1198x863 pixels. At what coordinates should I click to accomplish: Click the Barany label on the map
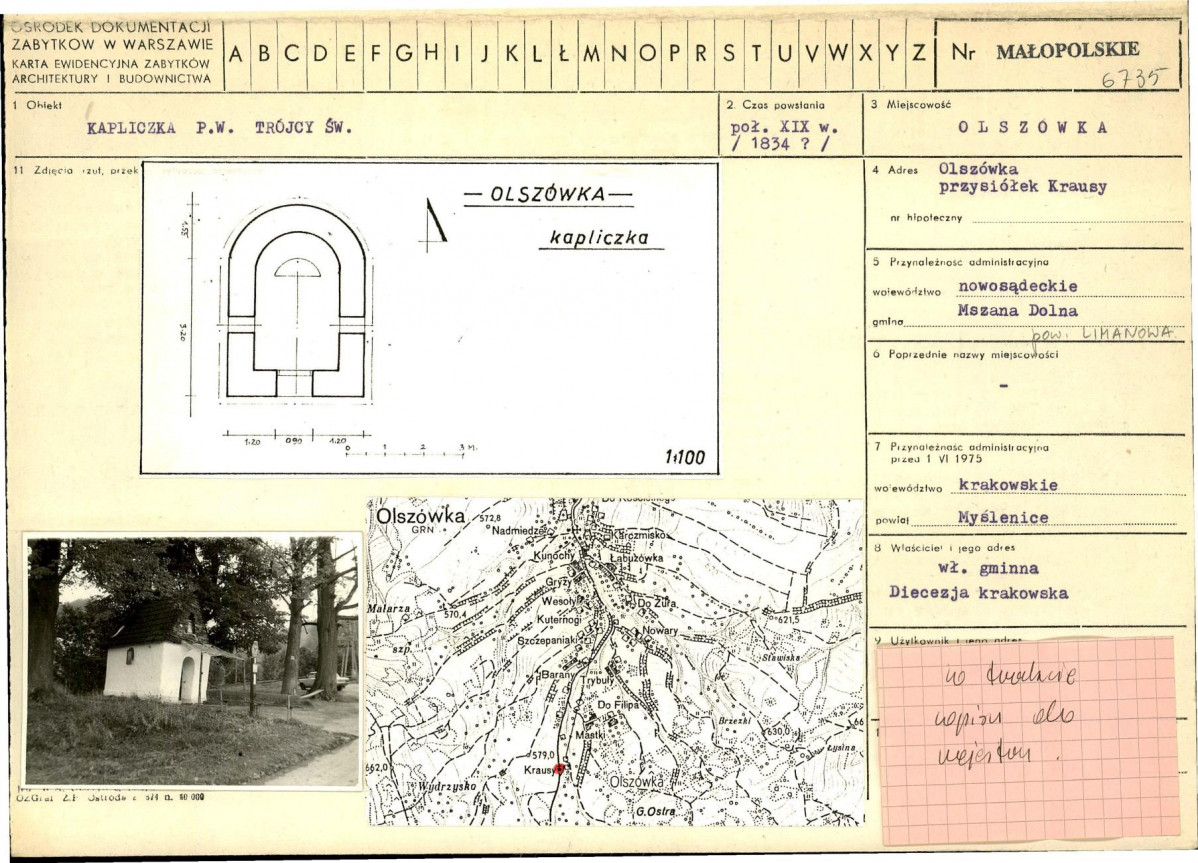557,675
